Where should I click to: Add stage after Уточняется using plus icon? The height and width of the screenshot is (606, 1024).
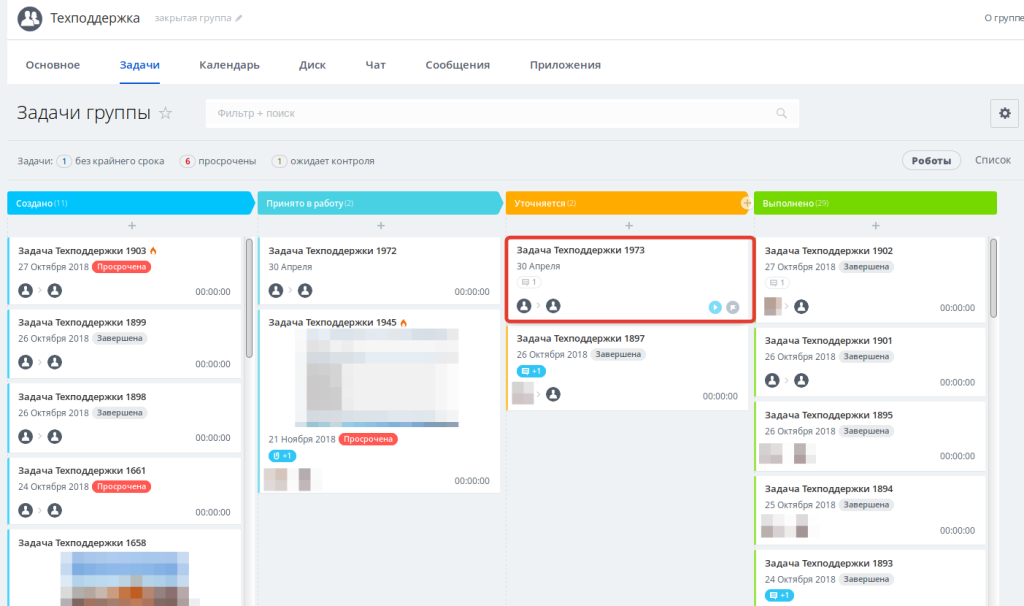746,203
